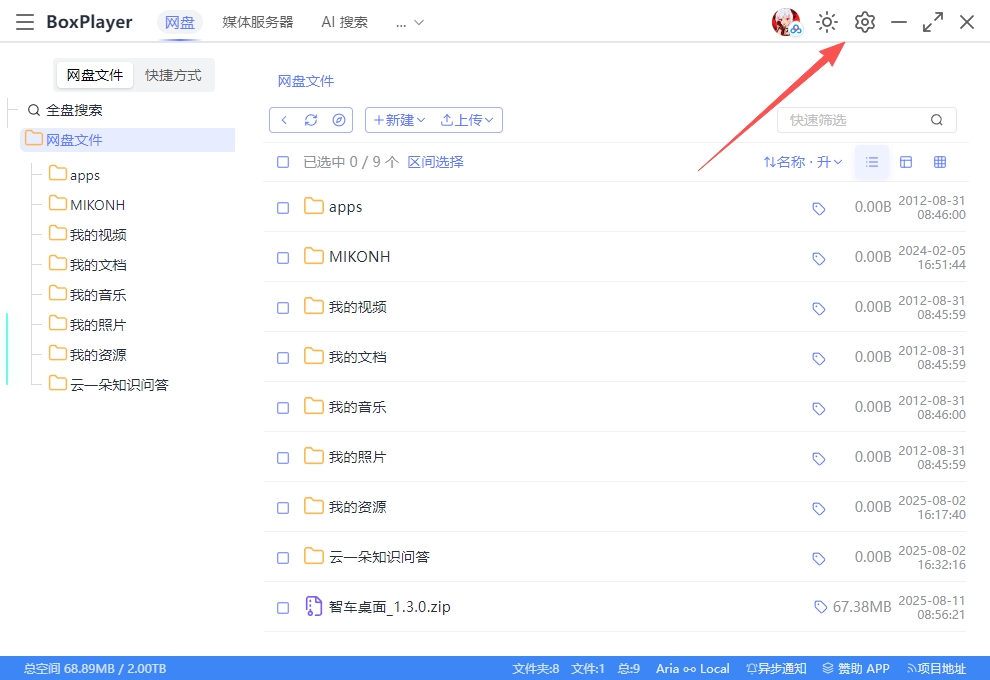Screen dimensions: 990x680
Task: Check the box for 我的资源 folder
Action: (283, 508)
